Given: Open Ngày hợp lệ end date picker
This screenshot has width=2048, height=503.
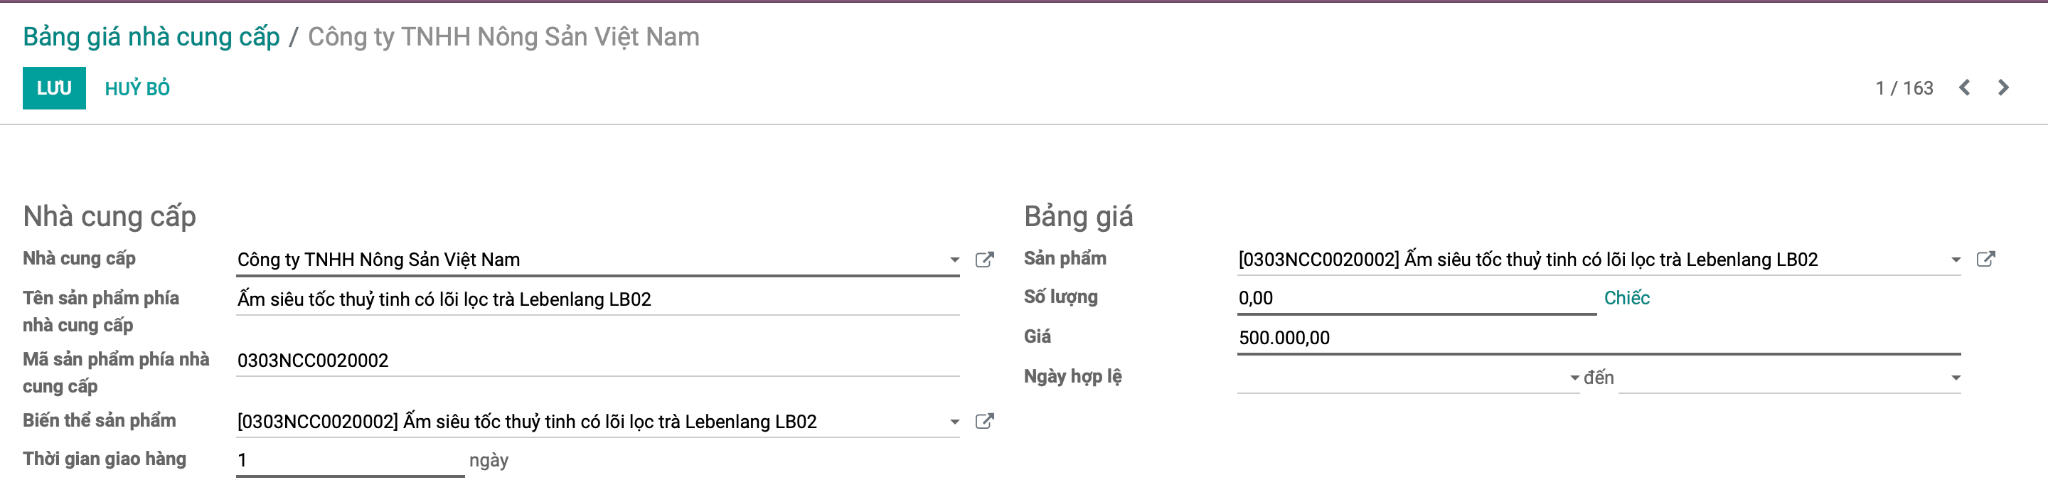Looking at the screenshot, I should point(1790,378).
